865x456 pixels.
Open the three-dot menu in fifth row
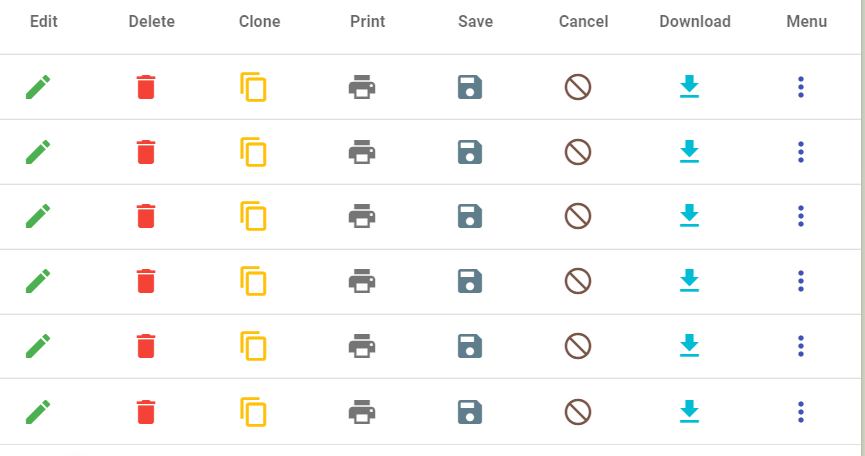[x=801, y=346]
